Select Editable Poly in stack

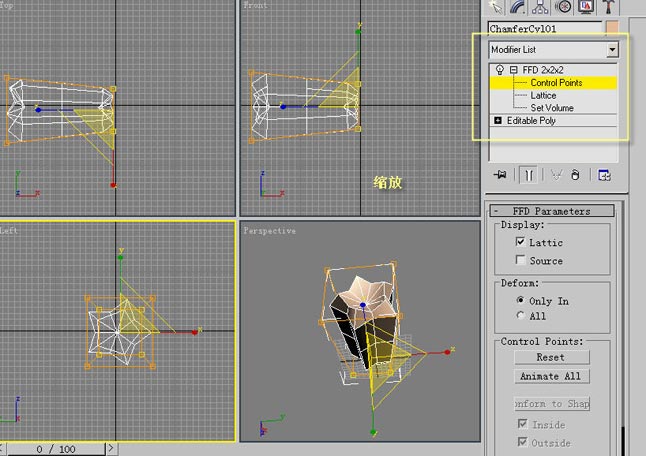coord(531,121)
